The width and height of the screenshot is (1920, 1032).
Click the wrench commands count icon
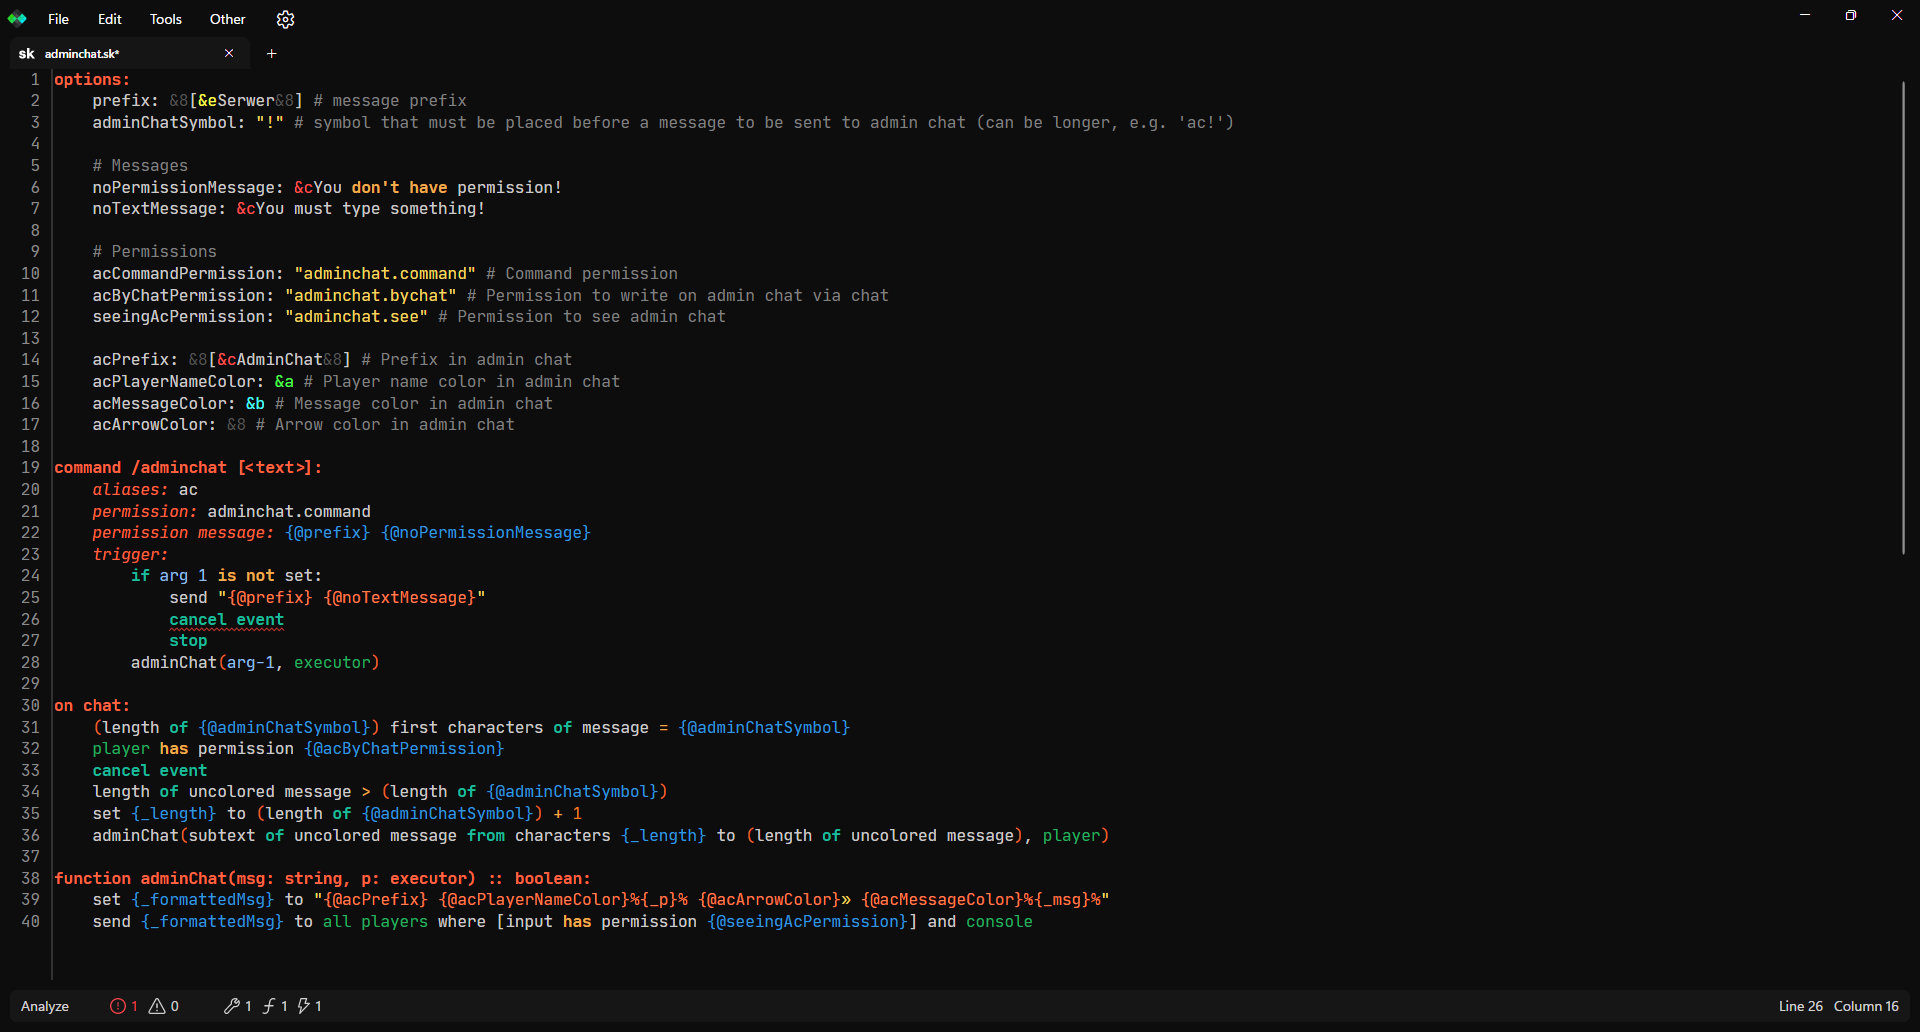[231, 1006]
